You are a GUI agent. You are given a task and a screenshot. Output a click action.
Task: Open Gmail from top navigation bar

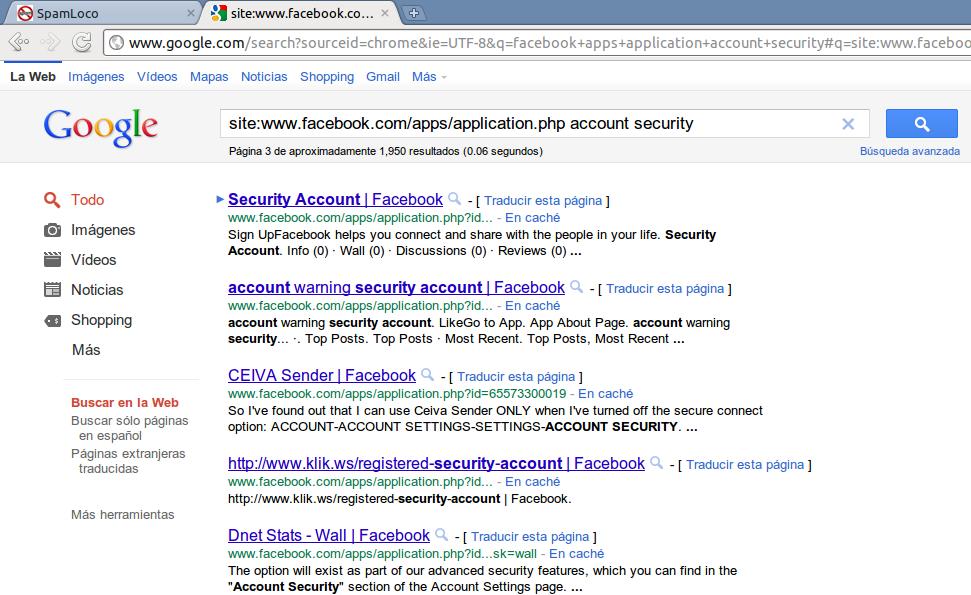click(x=383, y=76)
